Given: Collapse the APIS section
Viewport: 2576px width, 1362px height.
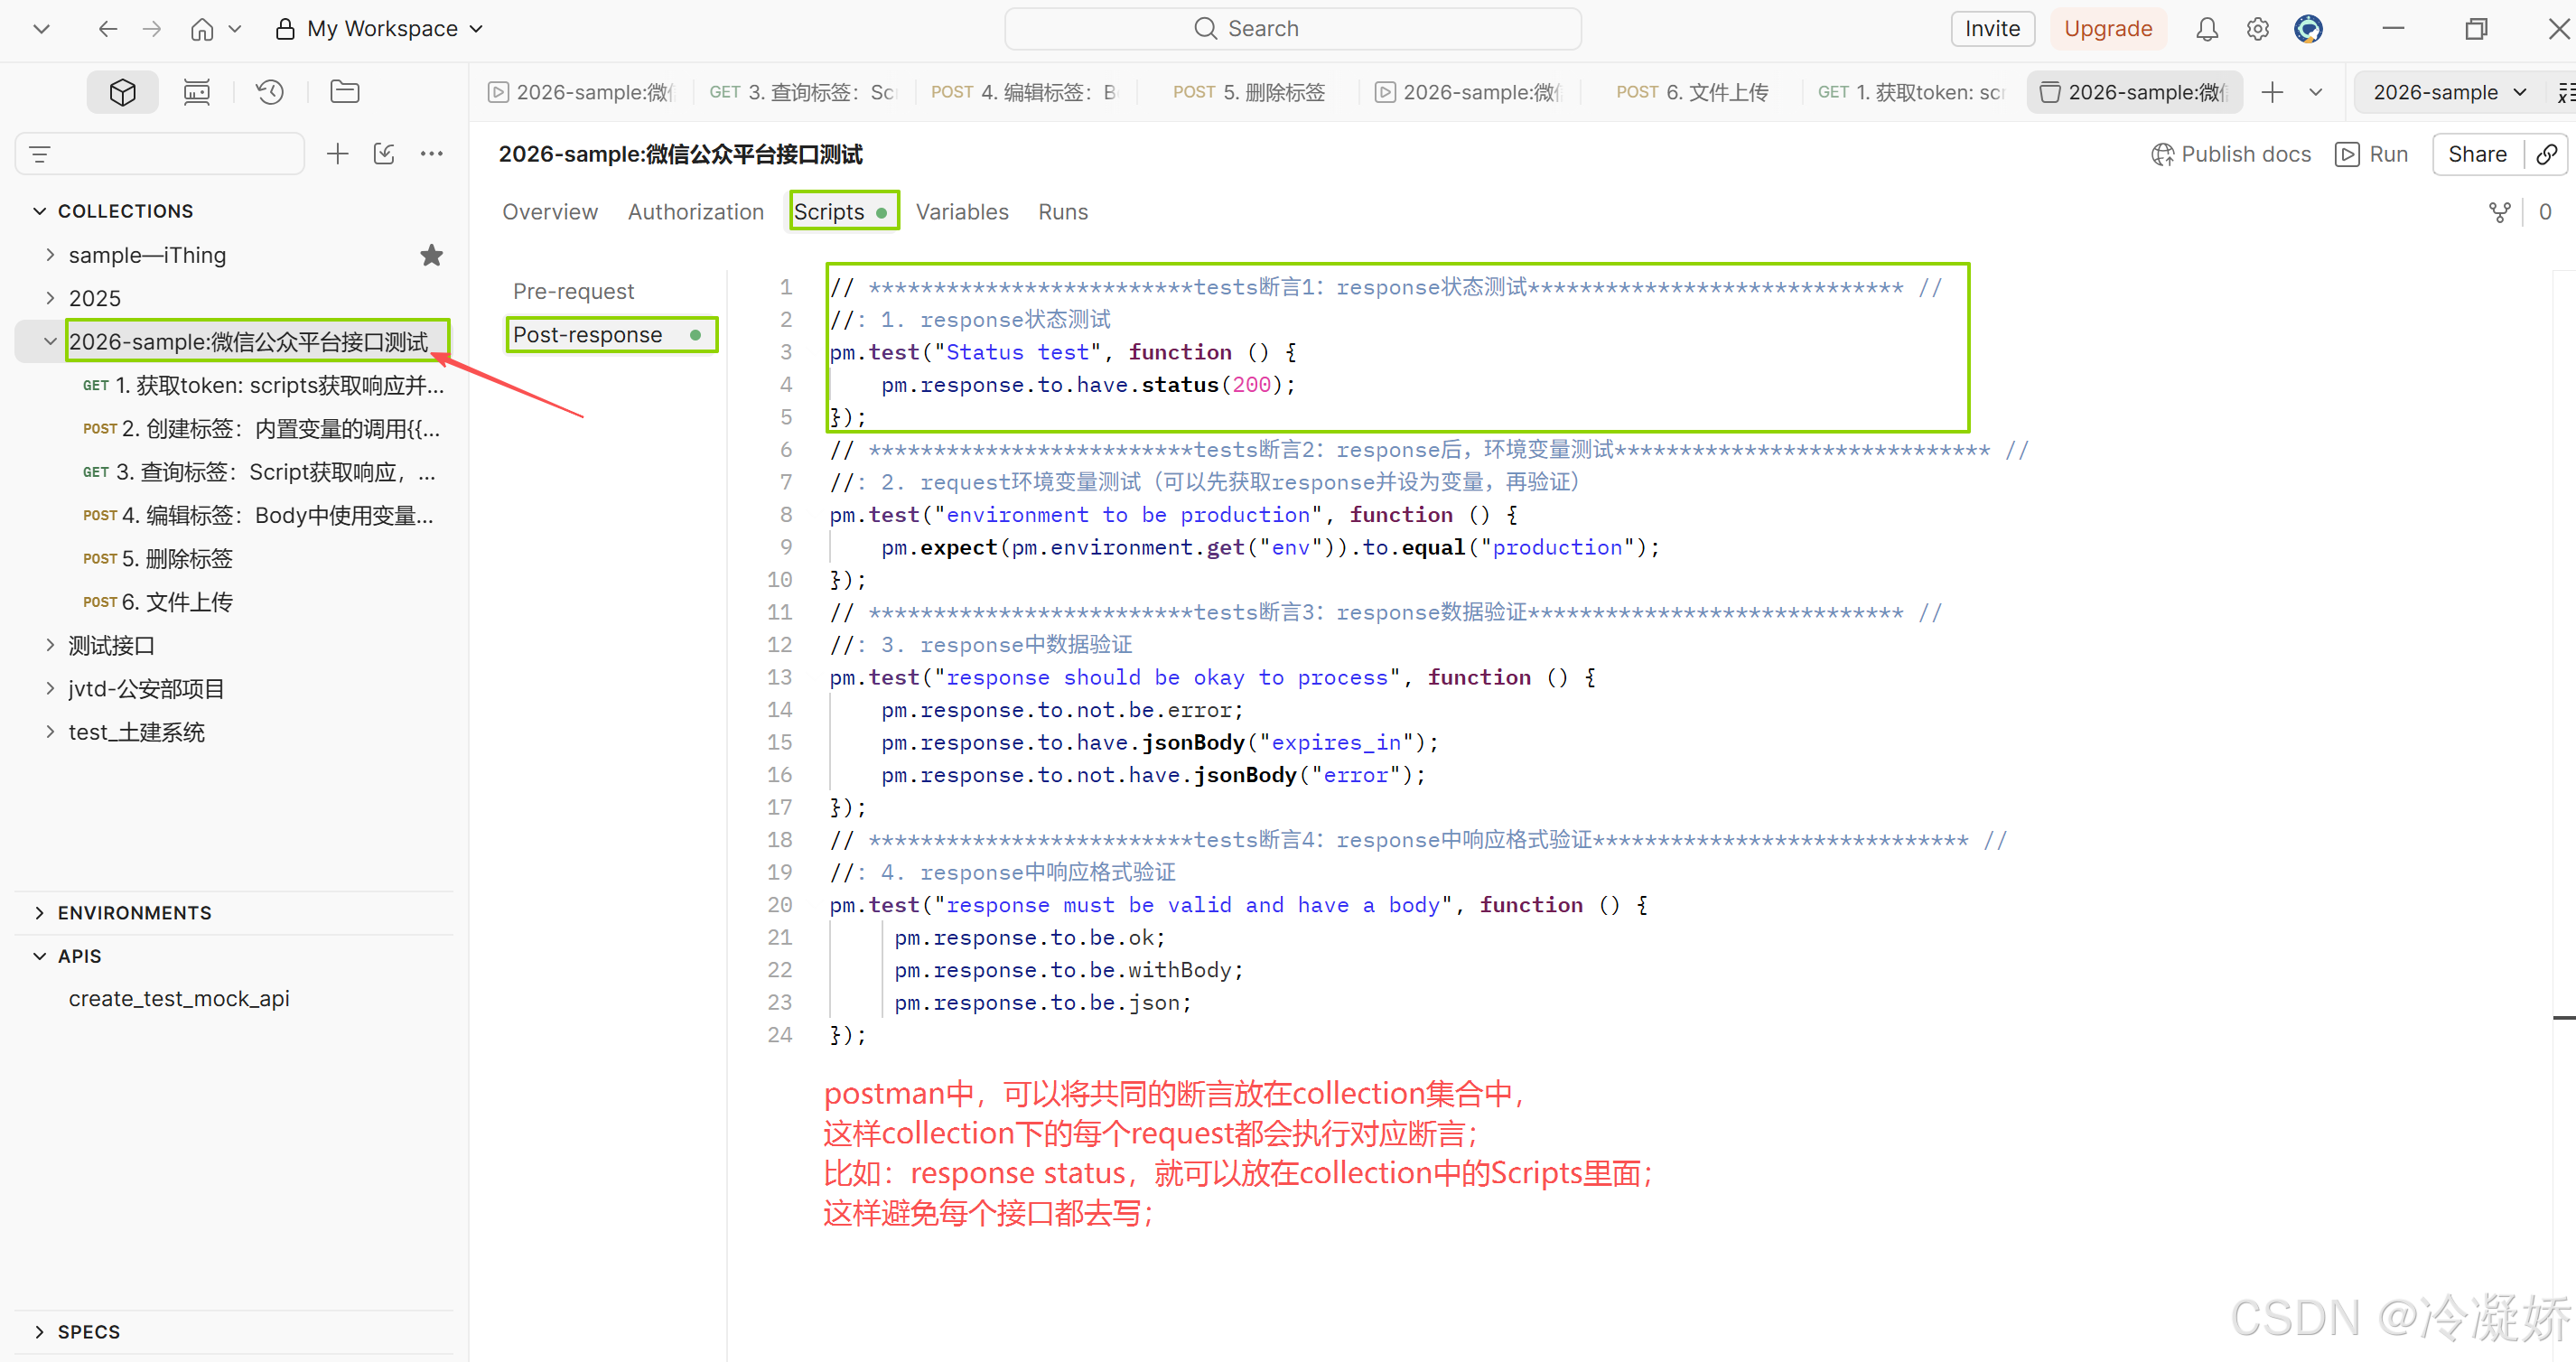Looking at the screenshot, I should click(40, 956).
